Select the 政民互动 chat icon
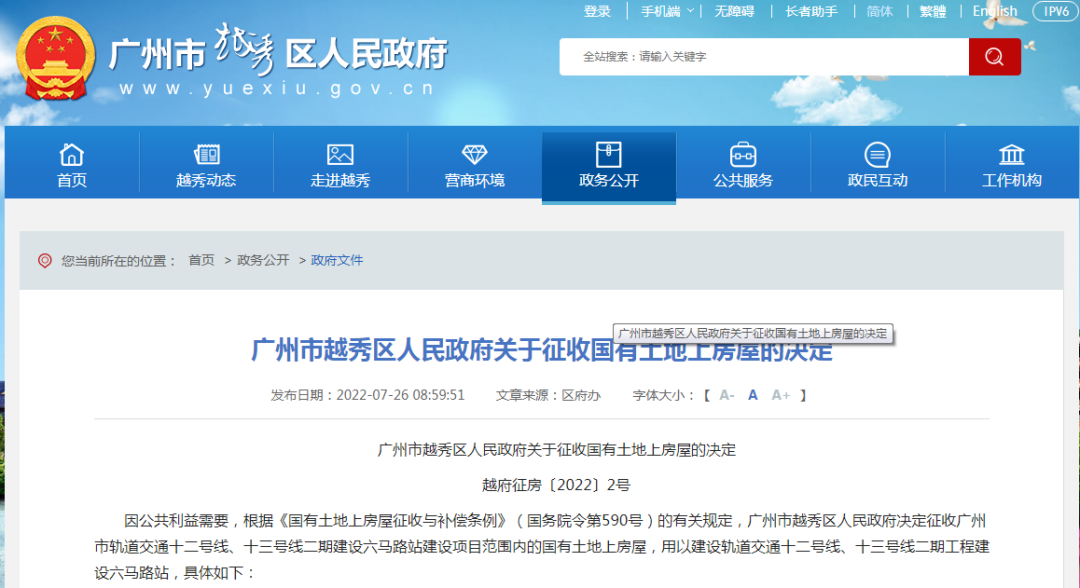1080x588 pixels. [877, 155]
